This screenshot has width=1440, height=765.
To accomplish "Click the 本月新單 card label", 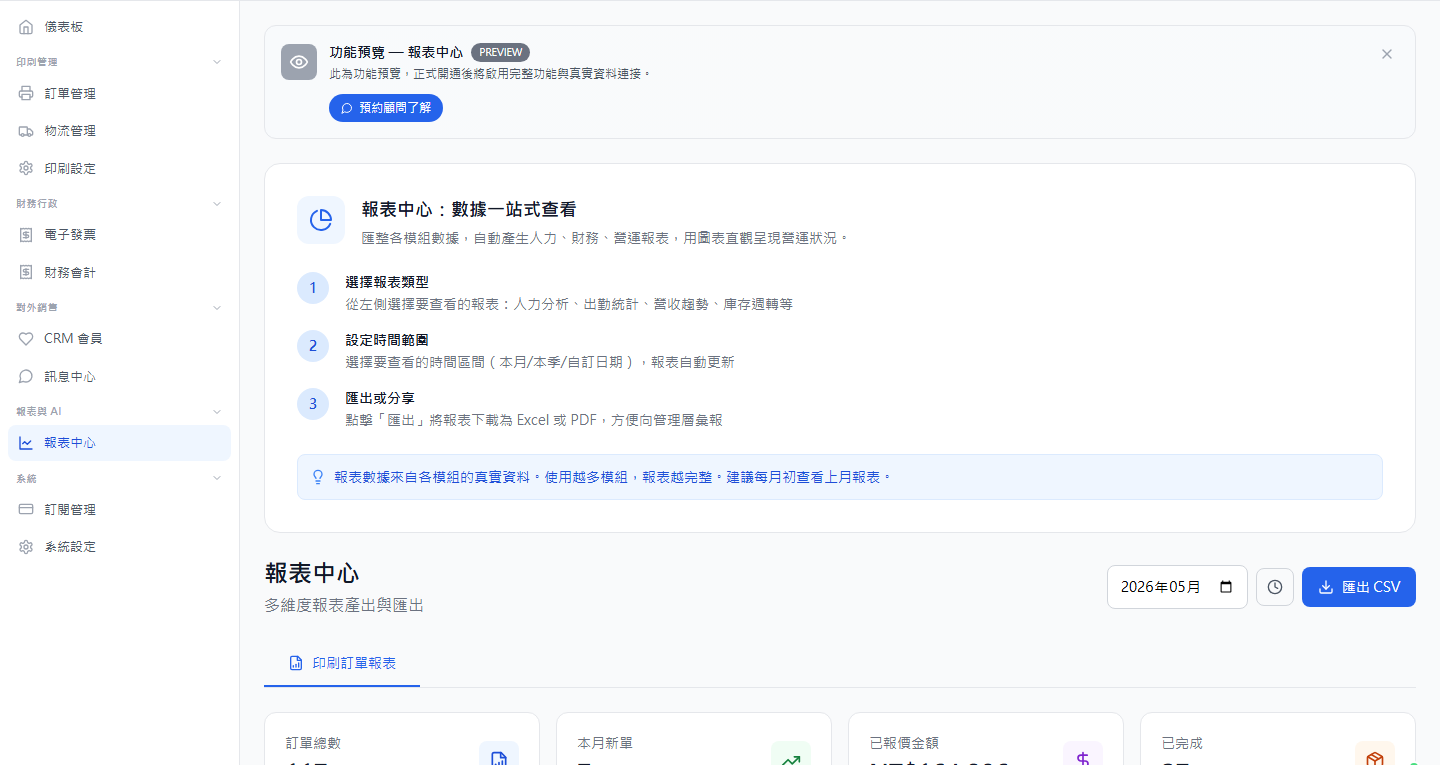I will pos(605,743).
